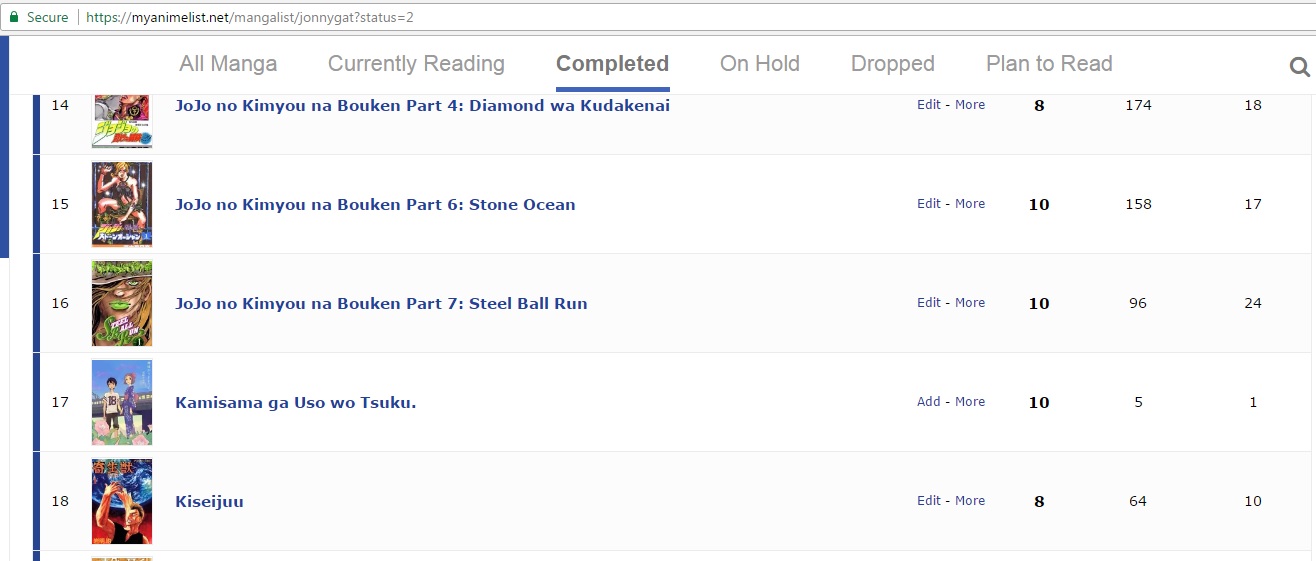Viewport: 1316px width, 561px height.
Task: Show the Dropped manga tab
Action: [x=892, y=64]
